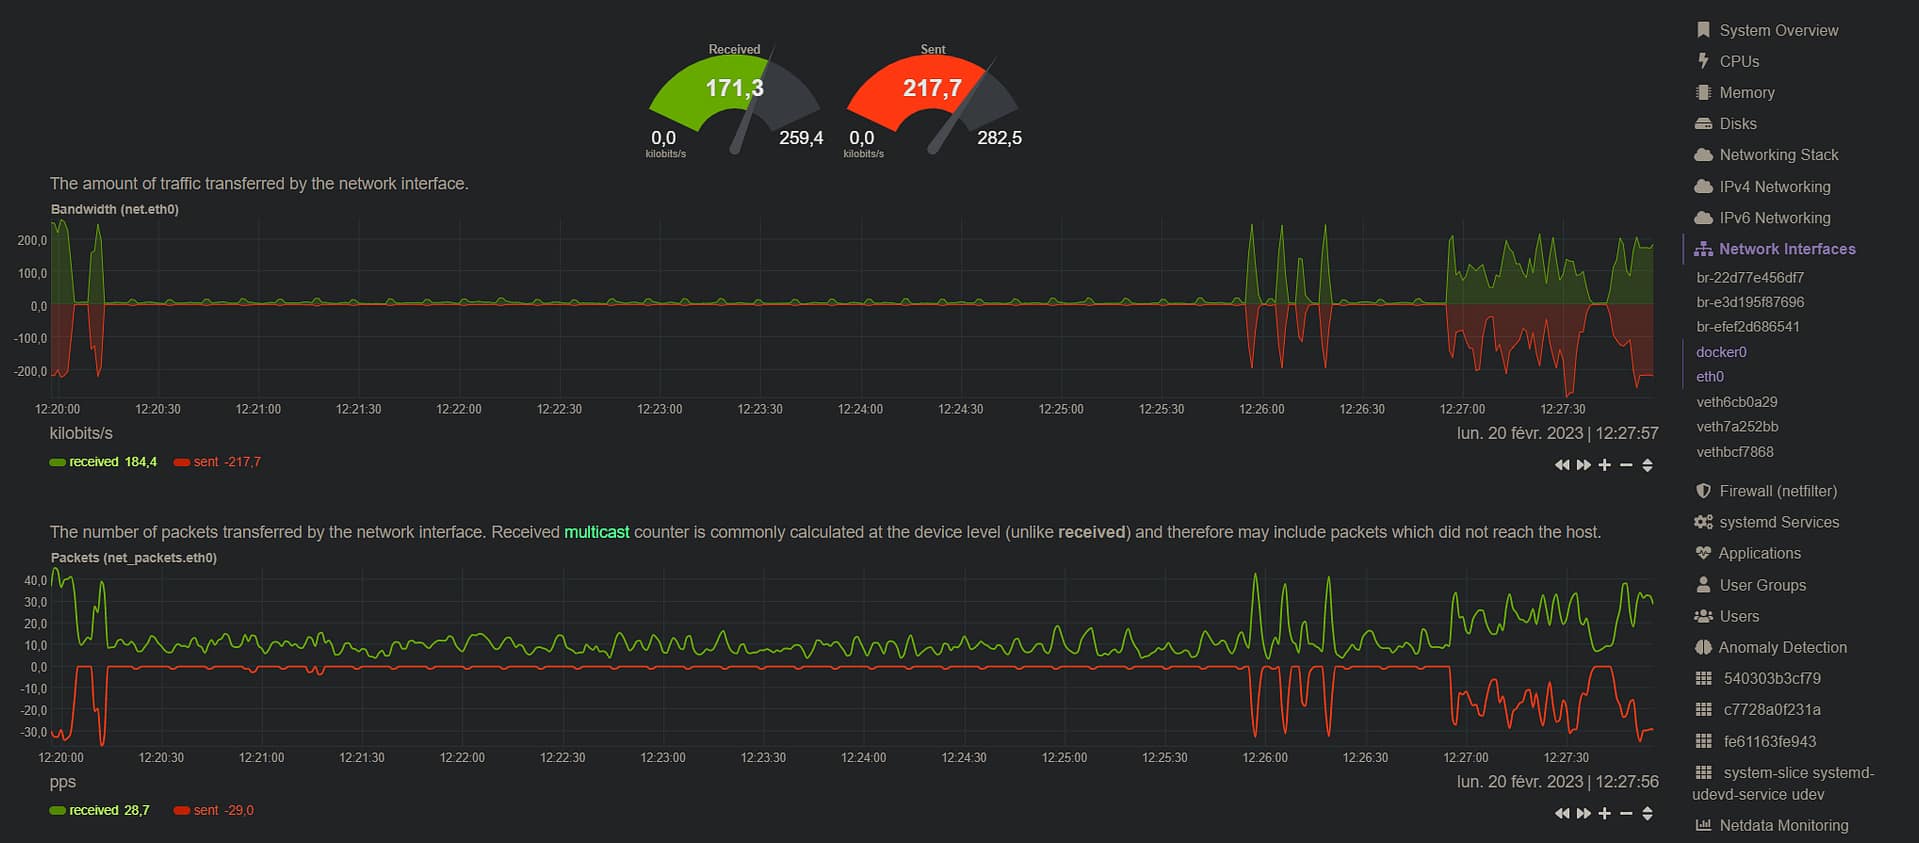Toggle the sent series in Packets legend
Image resolution: width=1919 pixels, height=843 pixels.
click(x=213, y=811)
